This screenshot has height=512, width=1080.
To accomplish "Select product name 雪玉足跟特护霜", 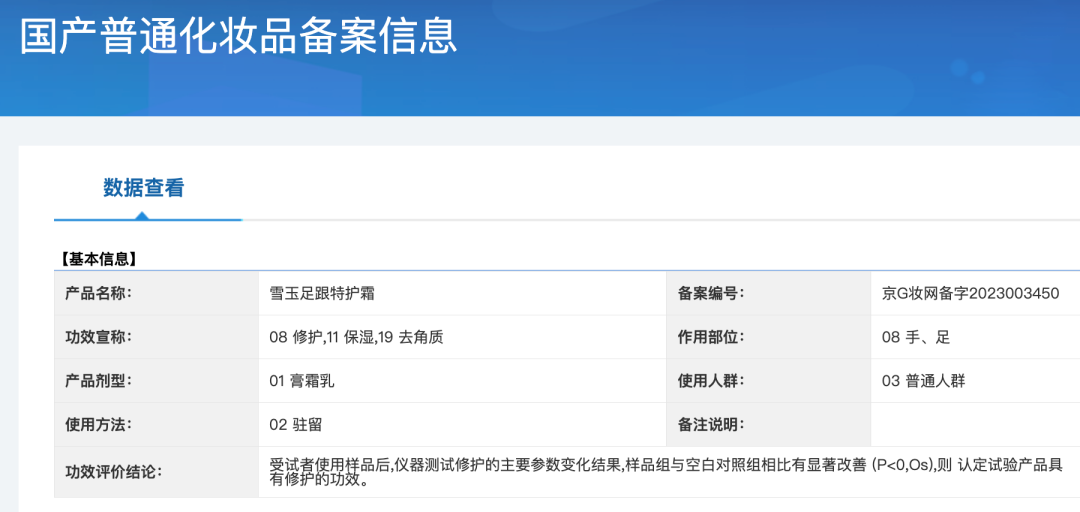I will tap(322, 294).
